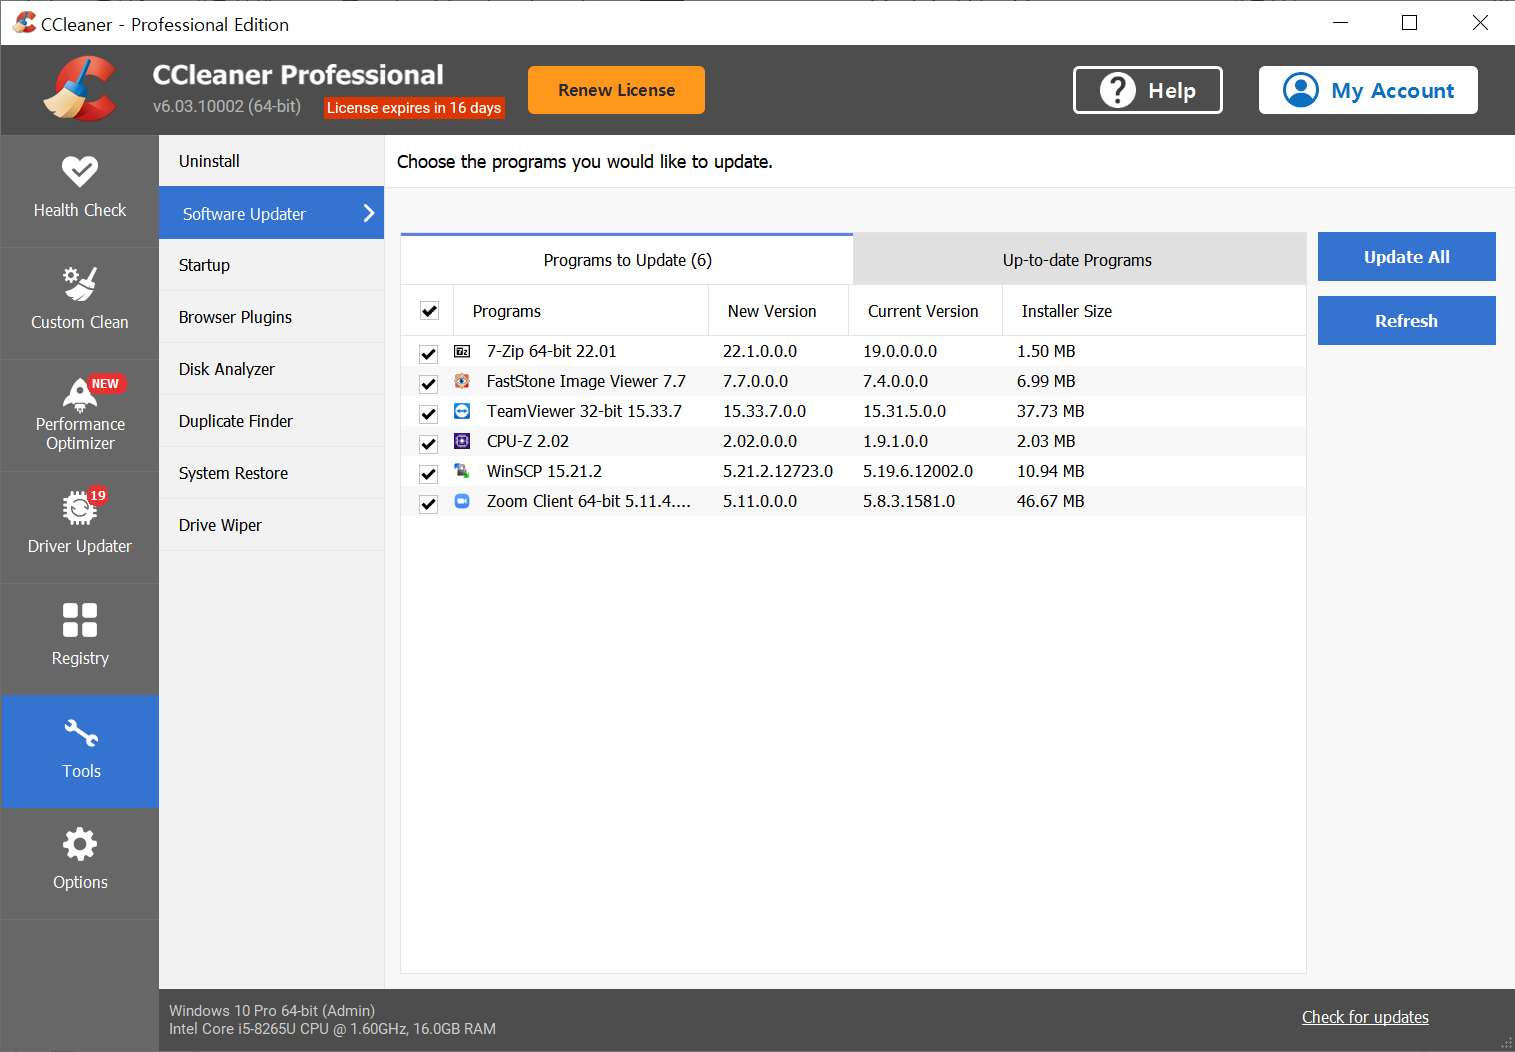Open the Health Check tool
1515x1052 pixels.
pos(80,188)
